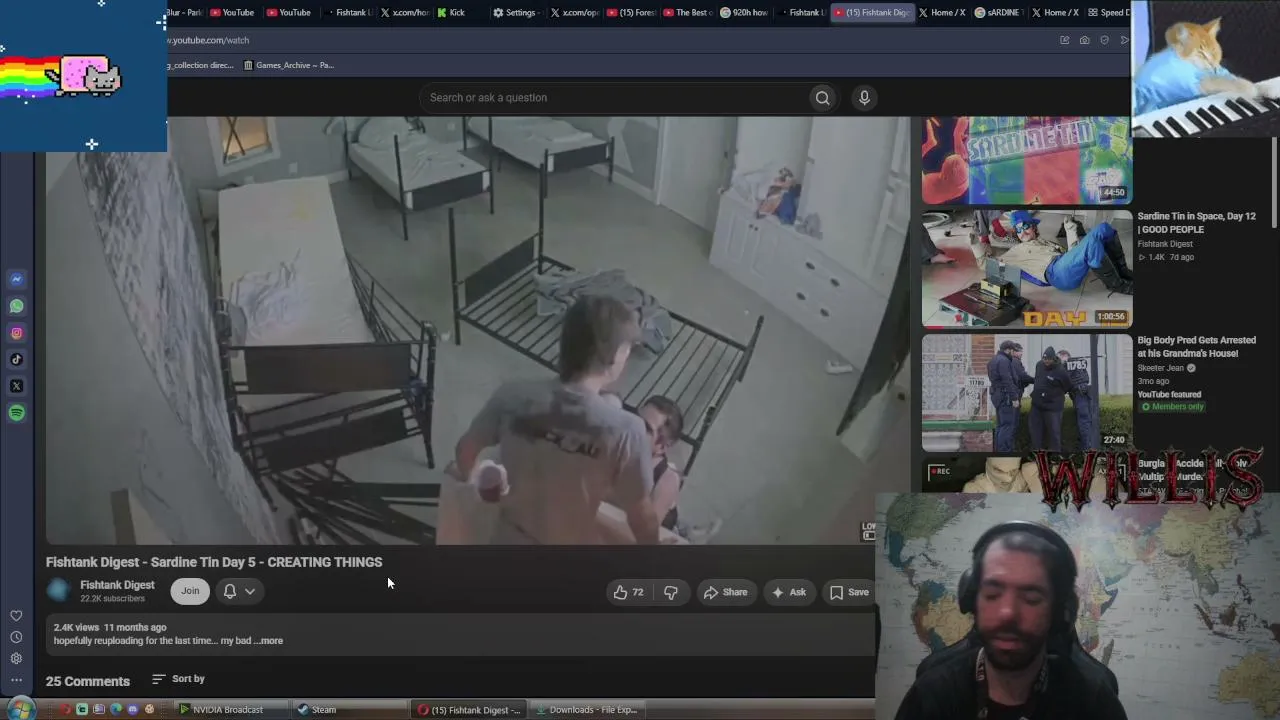The image size is (1280, 720).
Task: Open the Sardine Tin Day 12 thumbnail
Action: [1027, 269]
